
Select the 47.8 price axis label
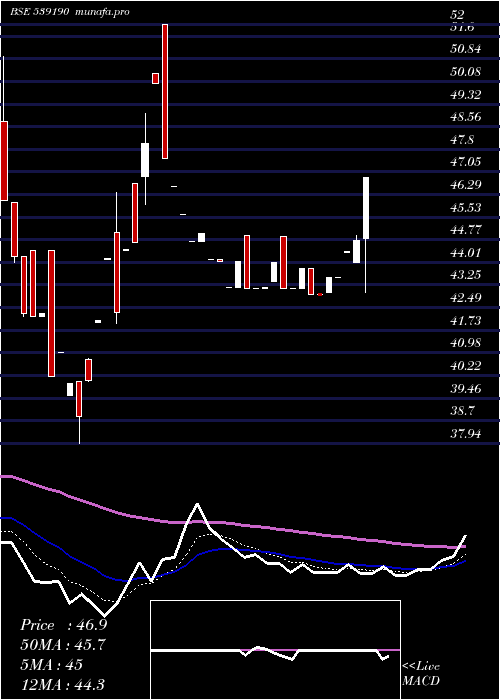coord(462,140)
